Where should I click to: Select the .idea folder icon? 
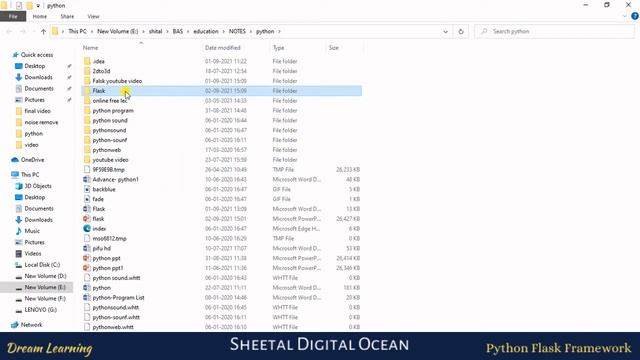(87, 61)
